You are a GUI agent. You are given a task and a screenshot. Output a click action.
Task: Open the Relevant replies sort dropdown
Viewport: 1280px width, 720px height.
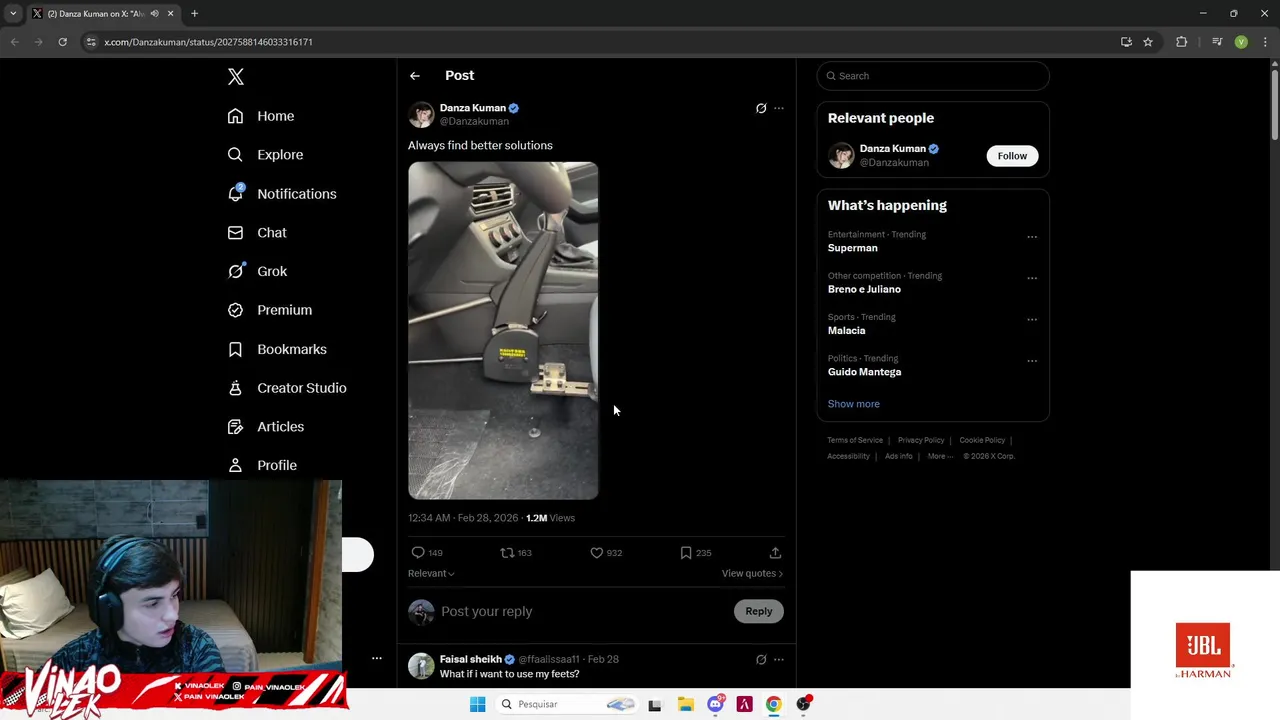[x=431, y=573]
